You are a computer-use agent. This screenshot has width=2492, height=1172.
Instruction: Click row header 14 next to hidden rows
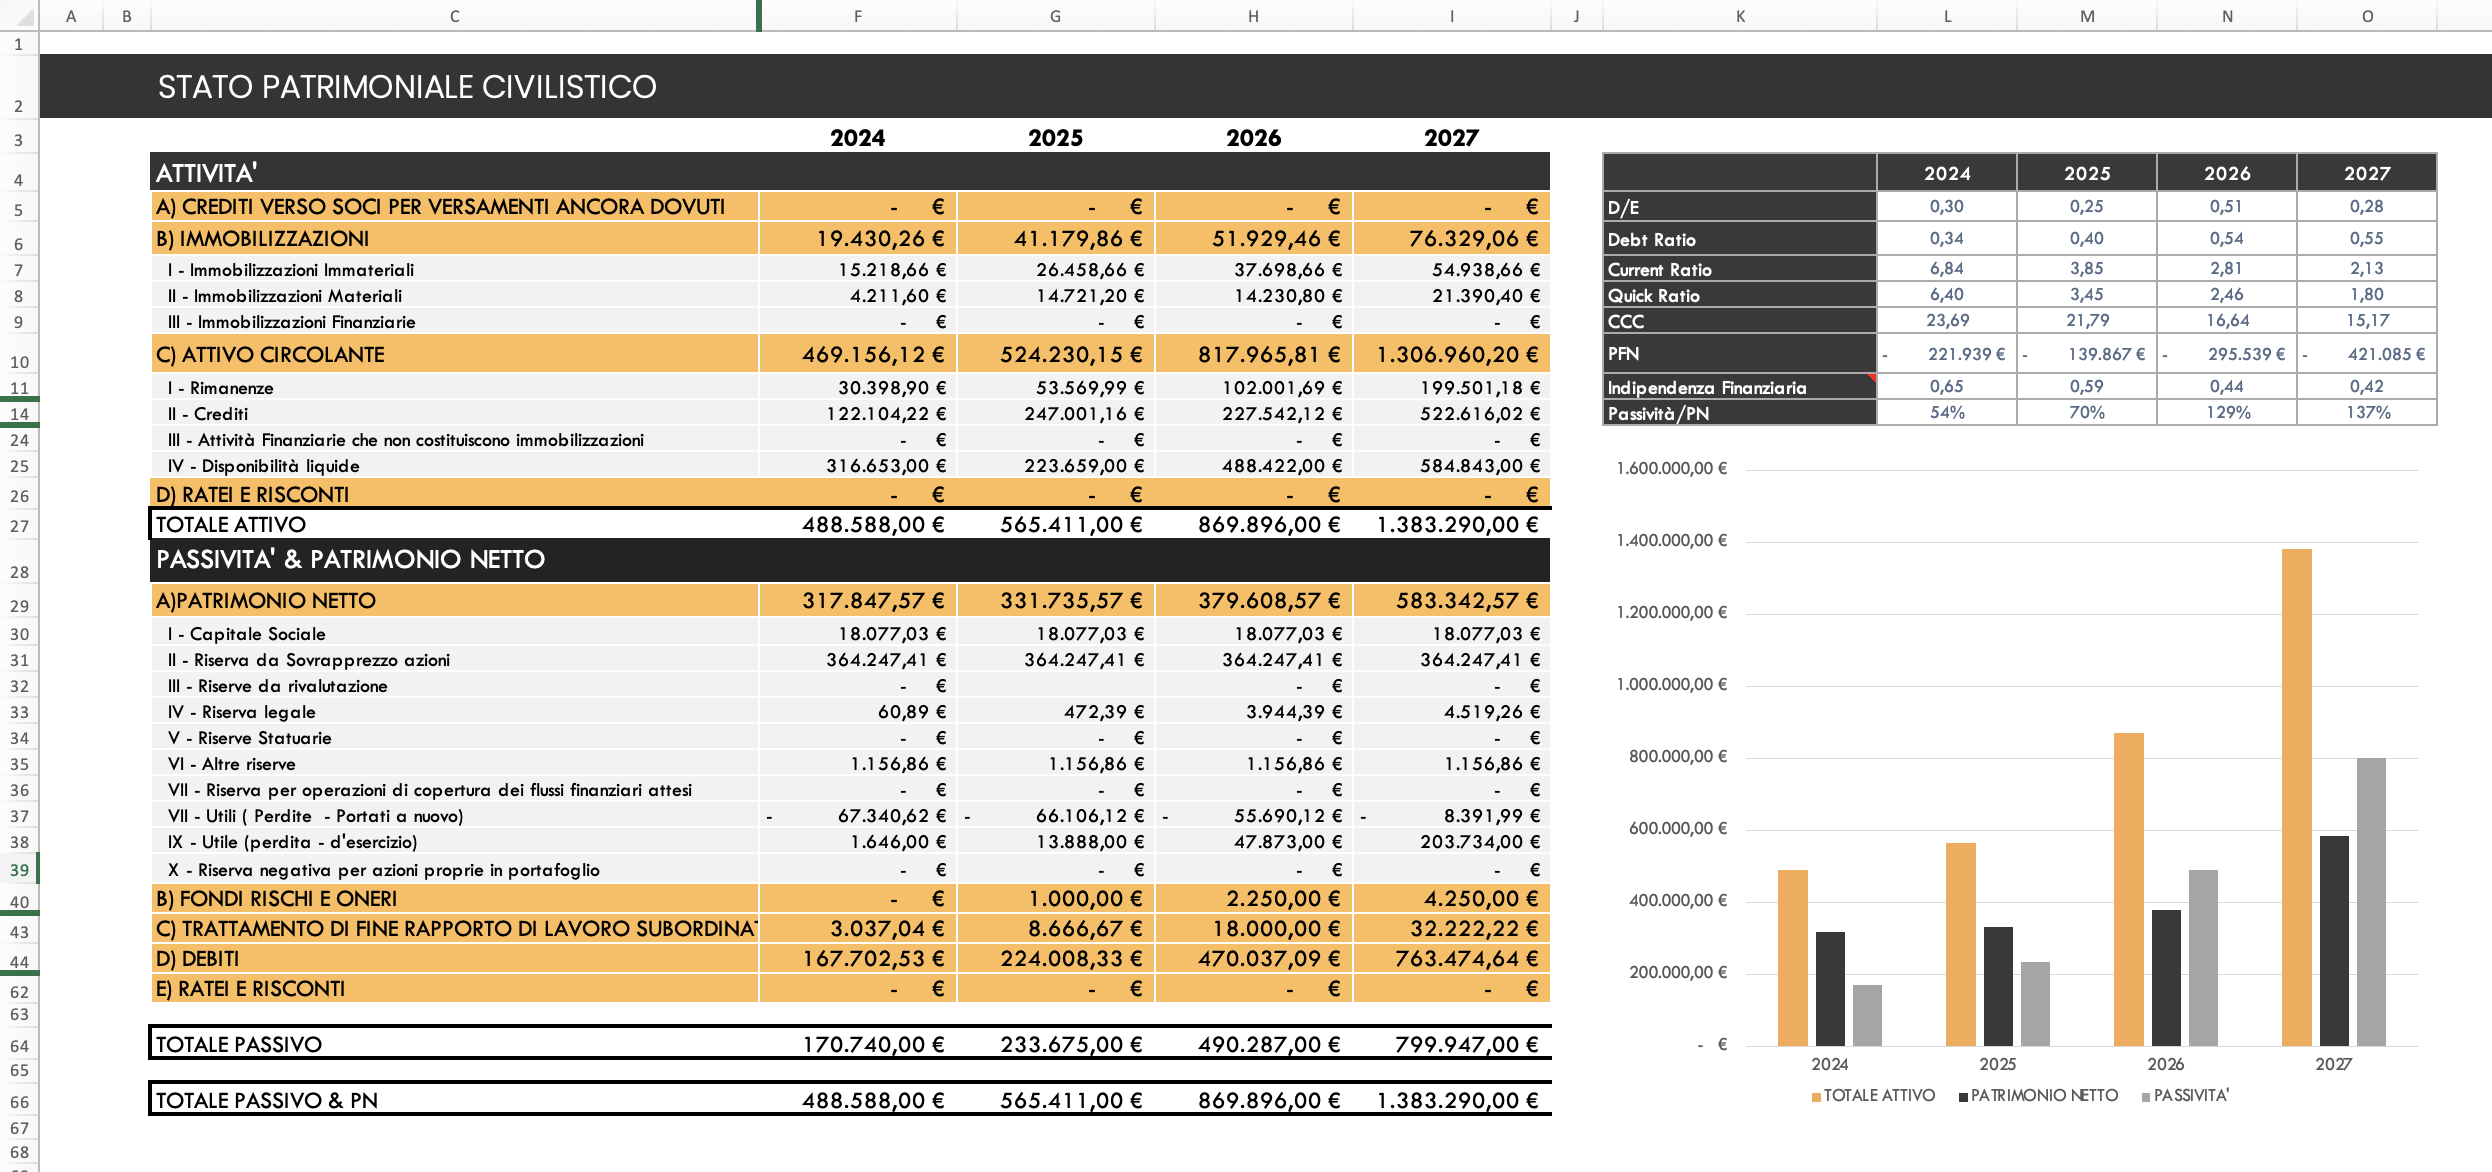click(19, 414)
